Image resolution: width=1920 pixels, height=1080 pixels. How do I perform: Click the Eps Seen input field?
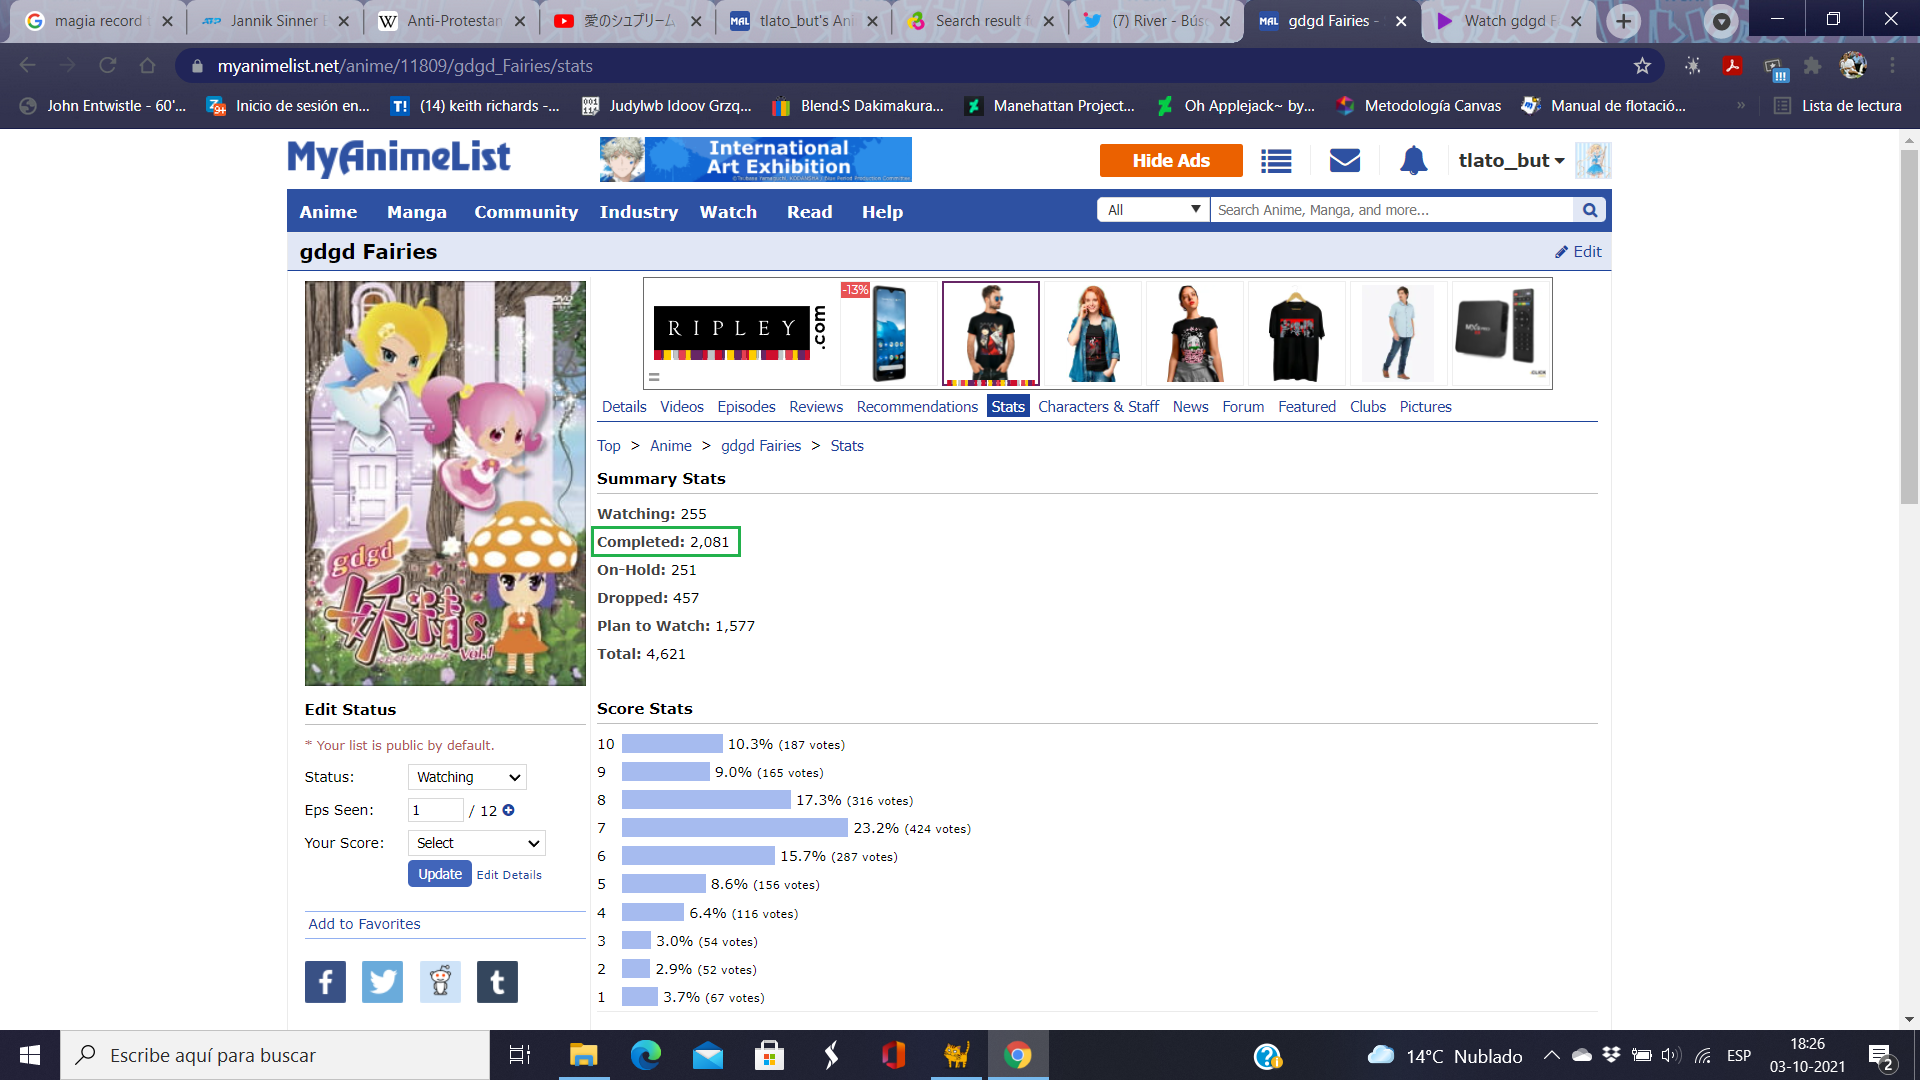(x=435, y=811)
